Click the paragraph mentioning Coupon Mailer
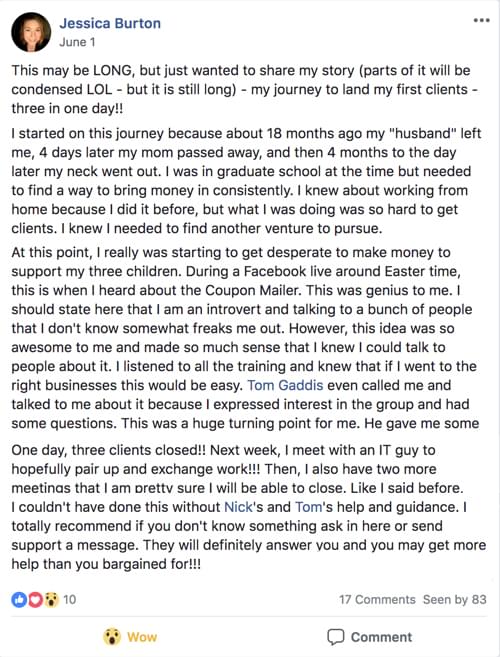500x657 pixels. pyautogui.click(x=245, y=338)
